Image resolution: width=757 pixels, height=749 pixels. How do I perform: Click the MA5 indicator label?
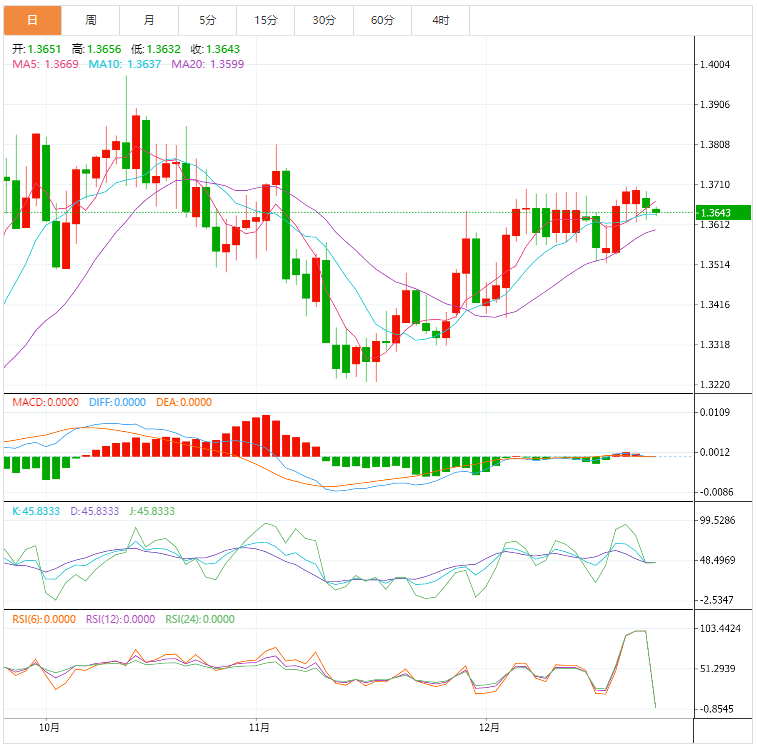[45, 64]
